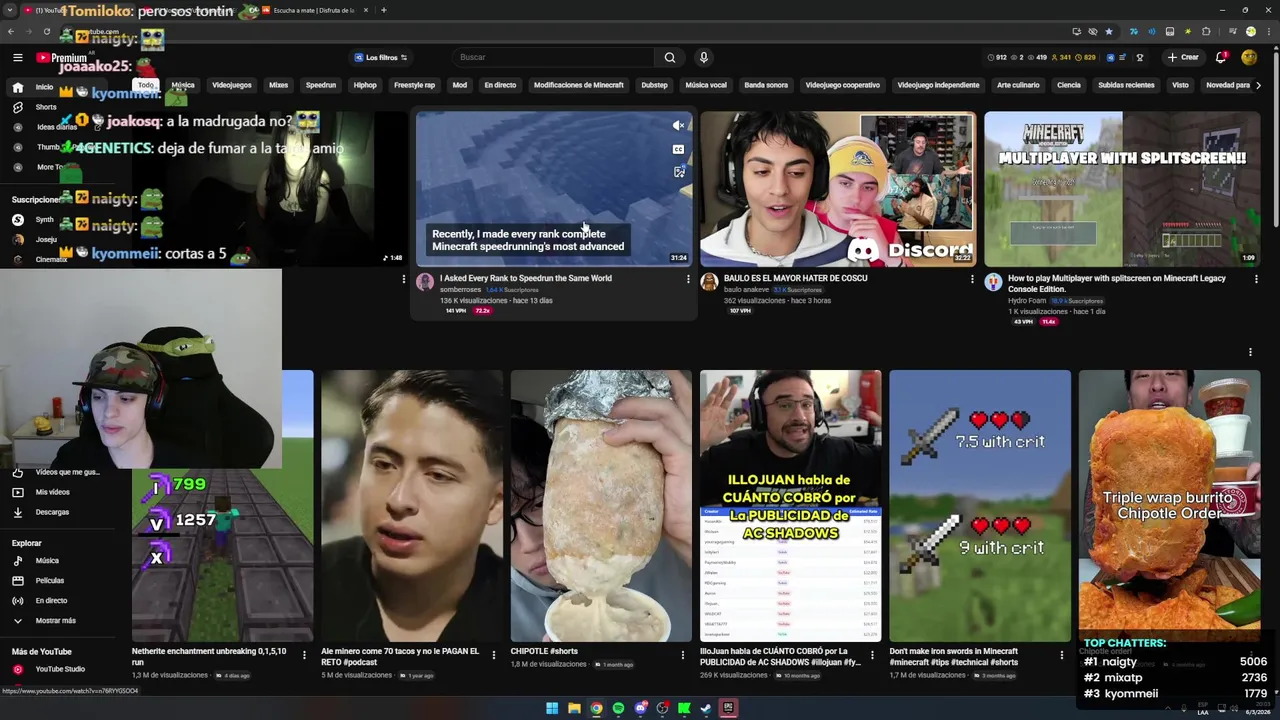Screen dimensions: 1280x720
Task: Expand sidebar with 'Mostrar más'
Action: click(55, 621)
